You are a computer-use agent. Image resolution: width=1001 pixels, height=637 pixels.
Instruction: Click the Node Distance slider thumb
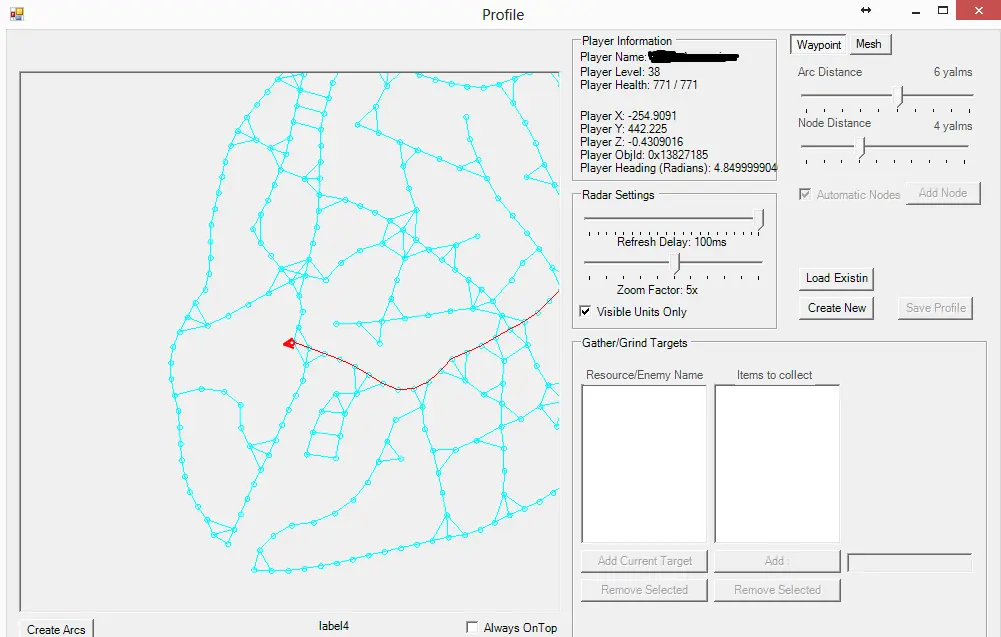coord(862,147)
